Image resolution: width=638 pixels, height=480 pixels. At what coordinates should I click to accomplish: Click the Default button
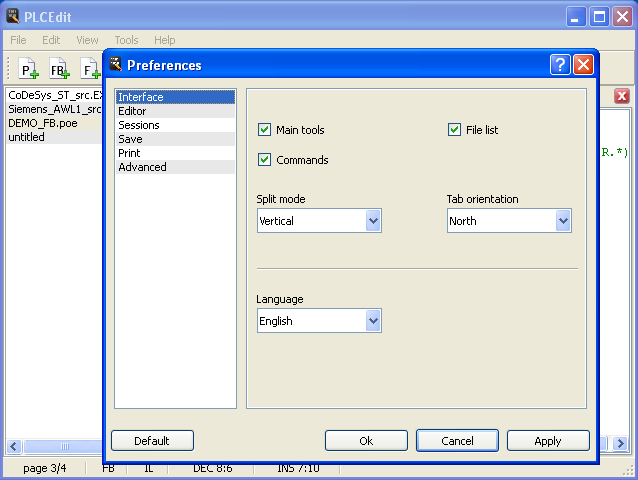(x=152, y=441)
